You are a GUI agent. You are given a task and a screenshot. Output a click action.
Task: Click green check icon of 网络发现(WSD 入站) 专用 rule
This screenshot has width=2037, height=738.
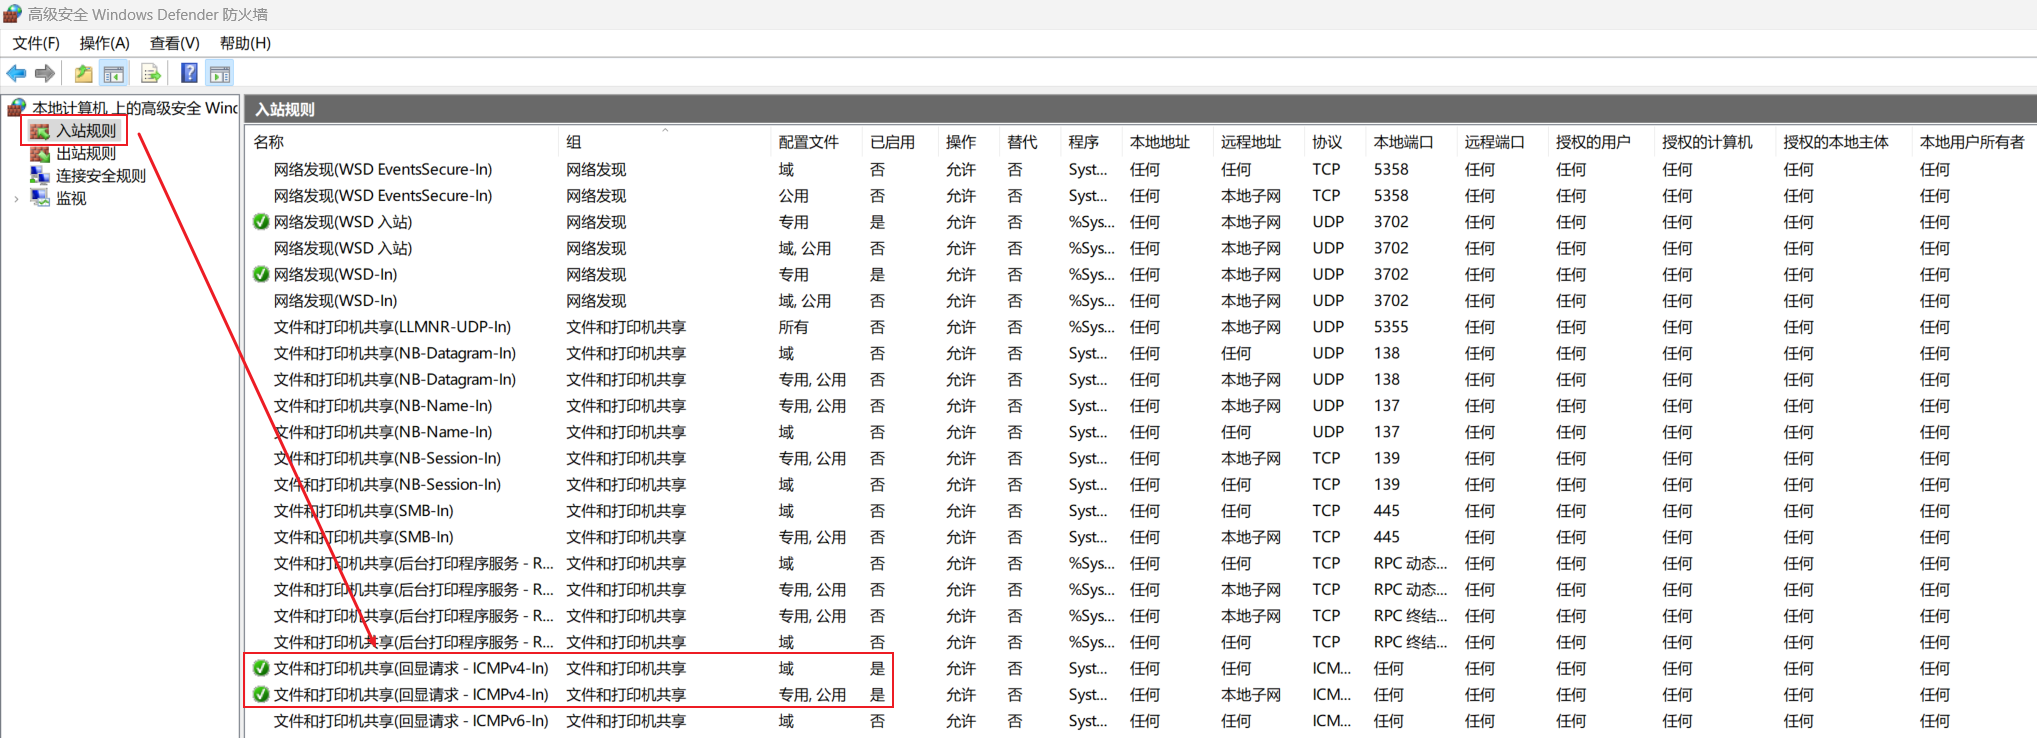pos(261,222)
